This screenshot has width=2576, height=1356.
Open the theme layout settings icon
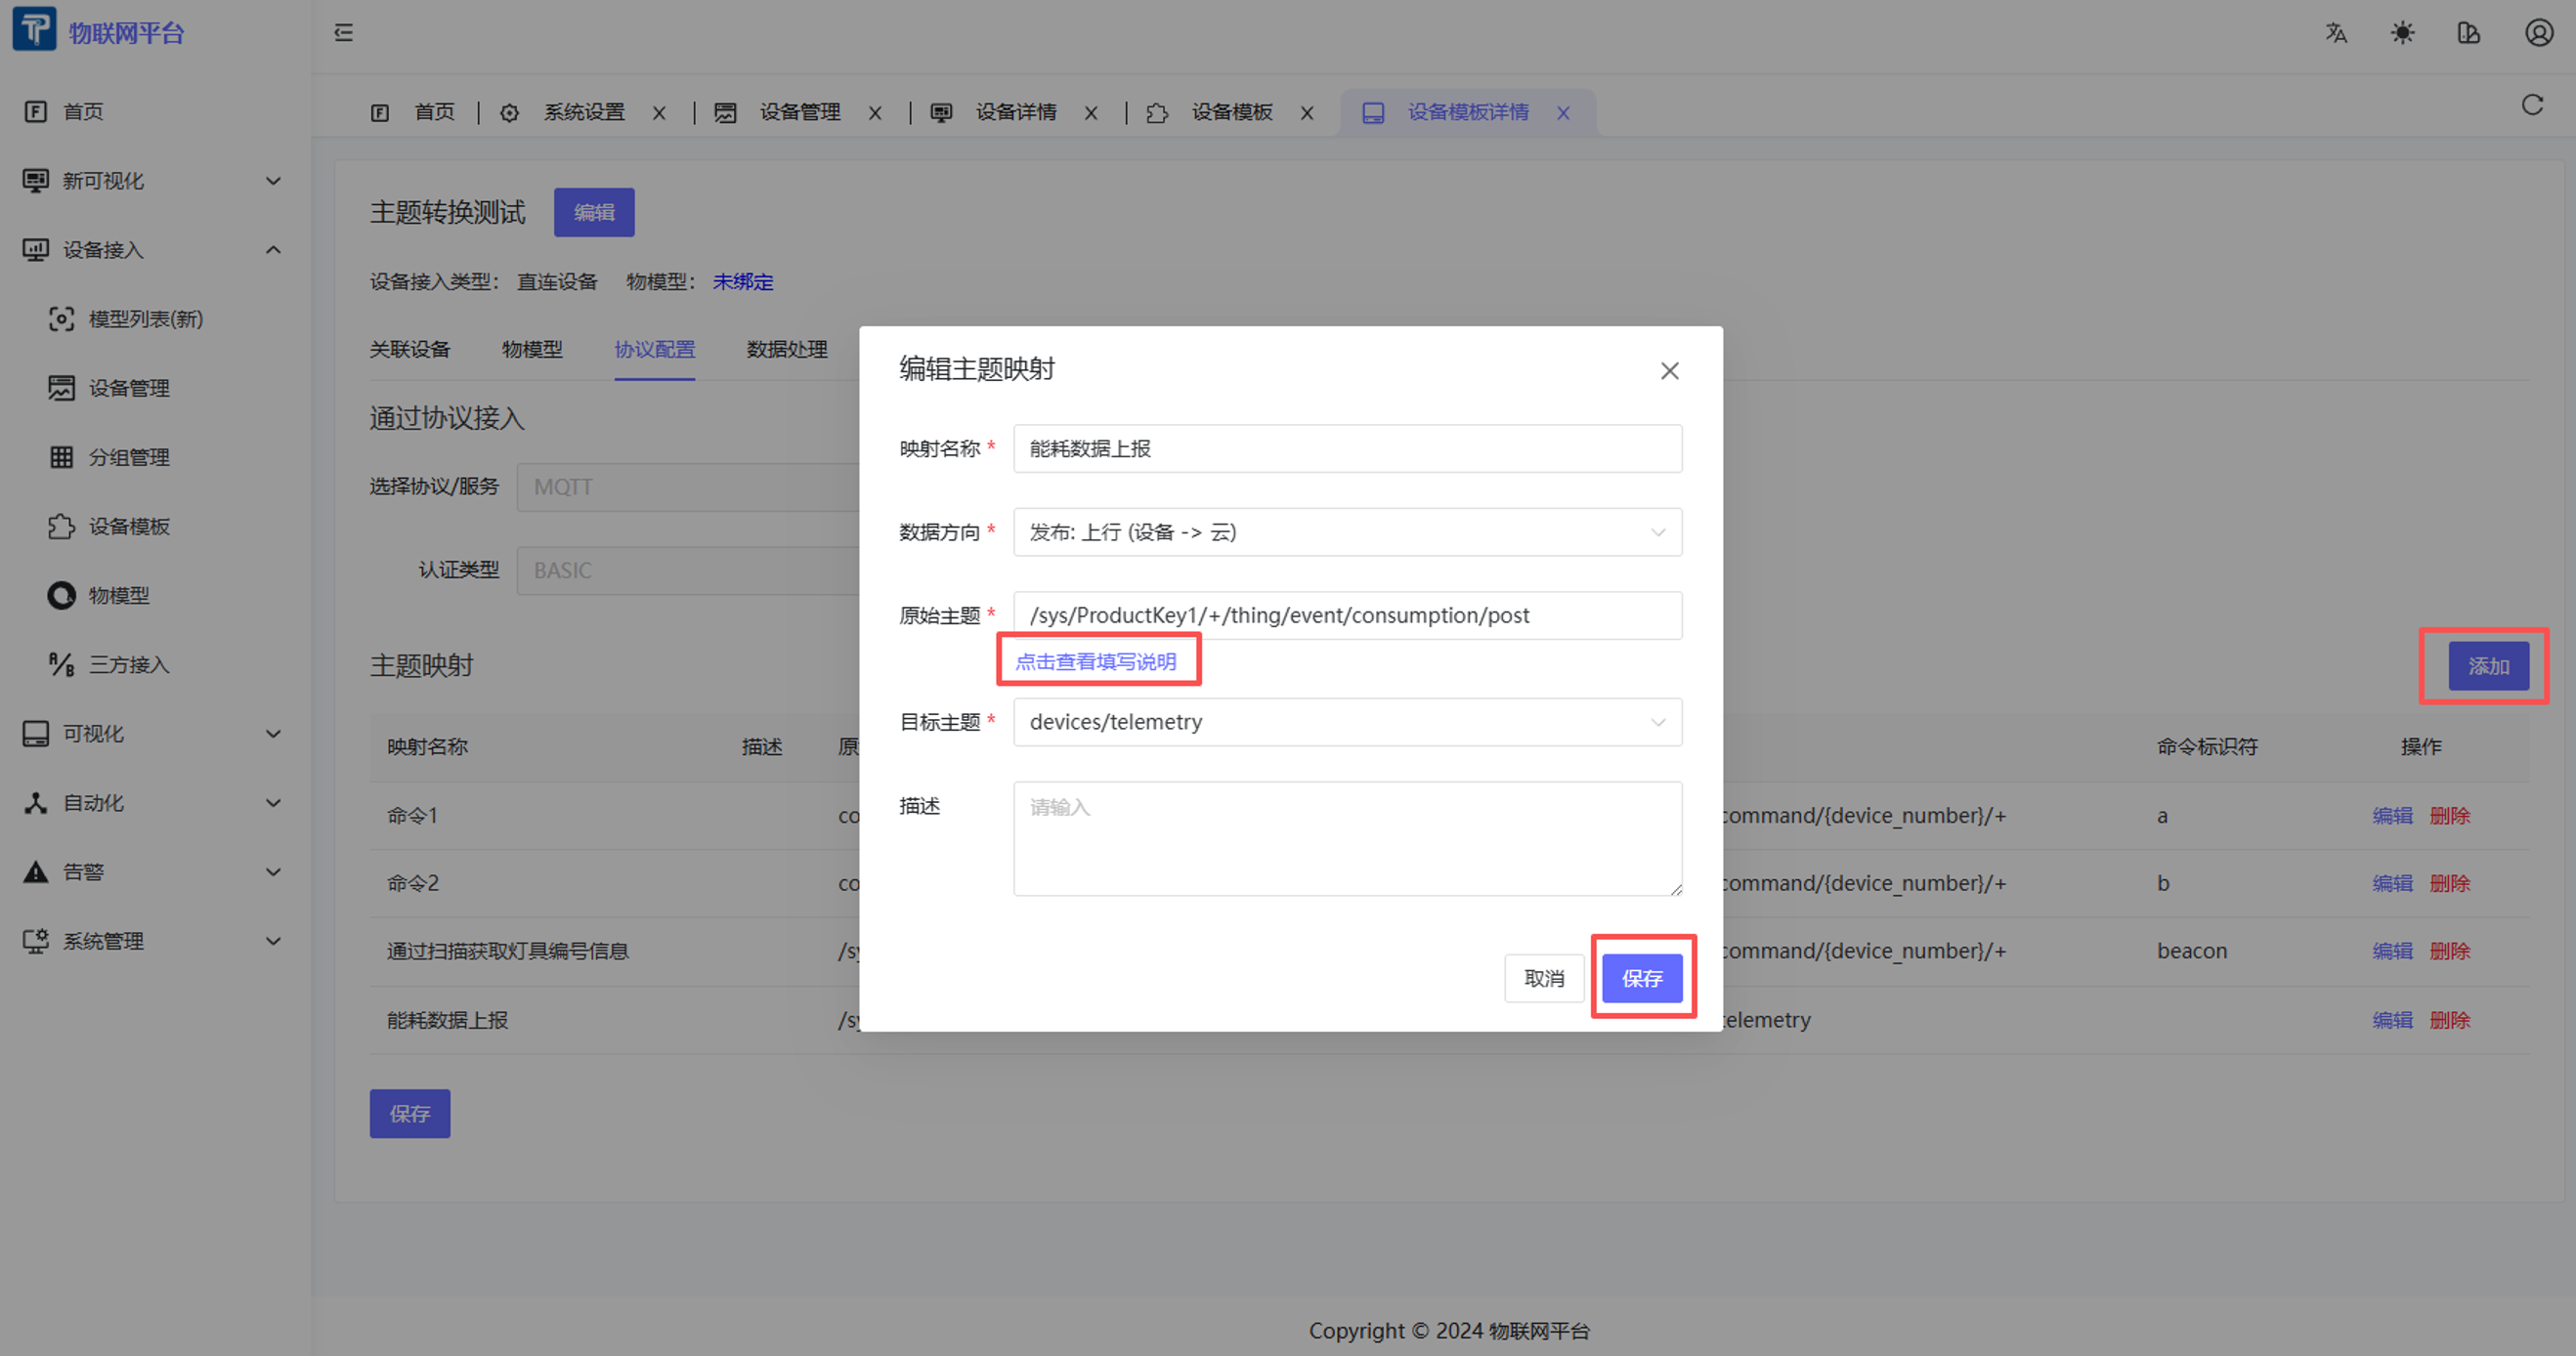click(x=2468, y=33)
